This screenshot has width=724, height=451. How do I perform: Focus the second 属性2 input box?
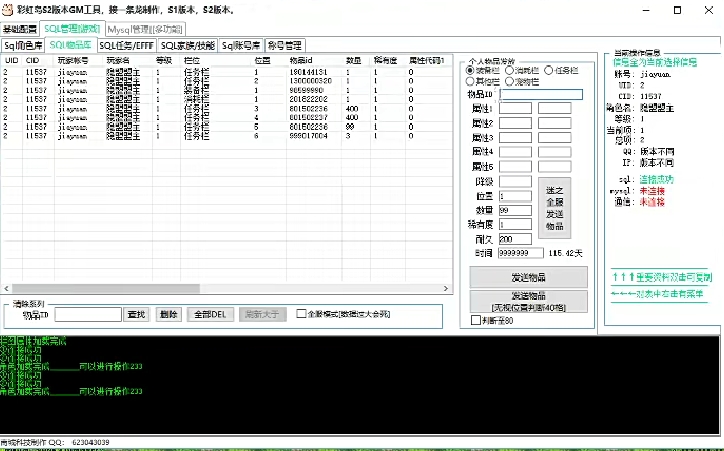[x=555, y=123]
